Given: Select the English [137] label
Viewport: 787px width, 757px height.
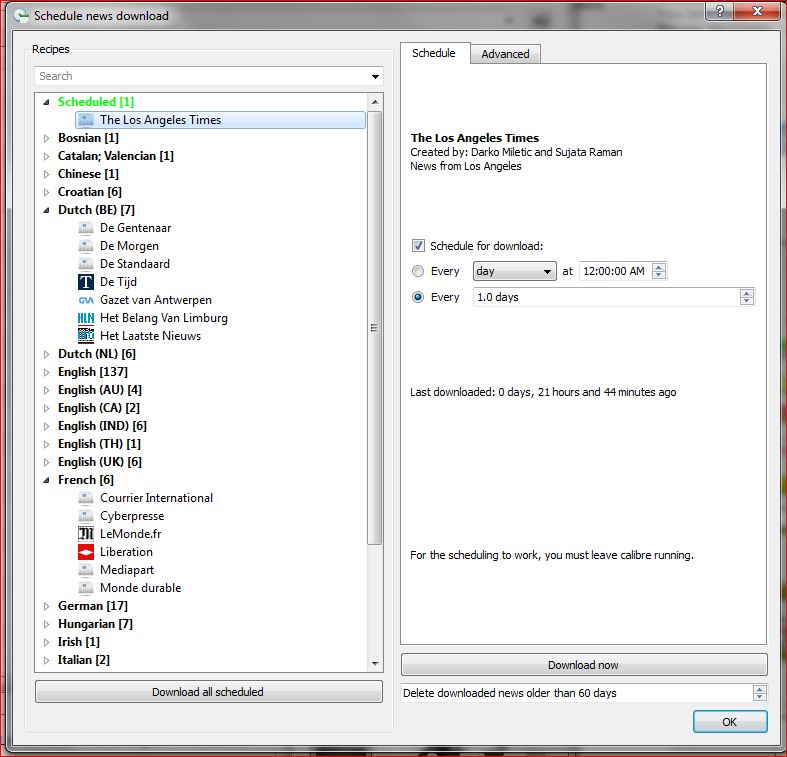Looking at the screenshot, I should click(93, 372).
